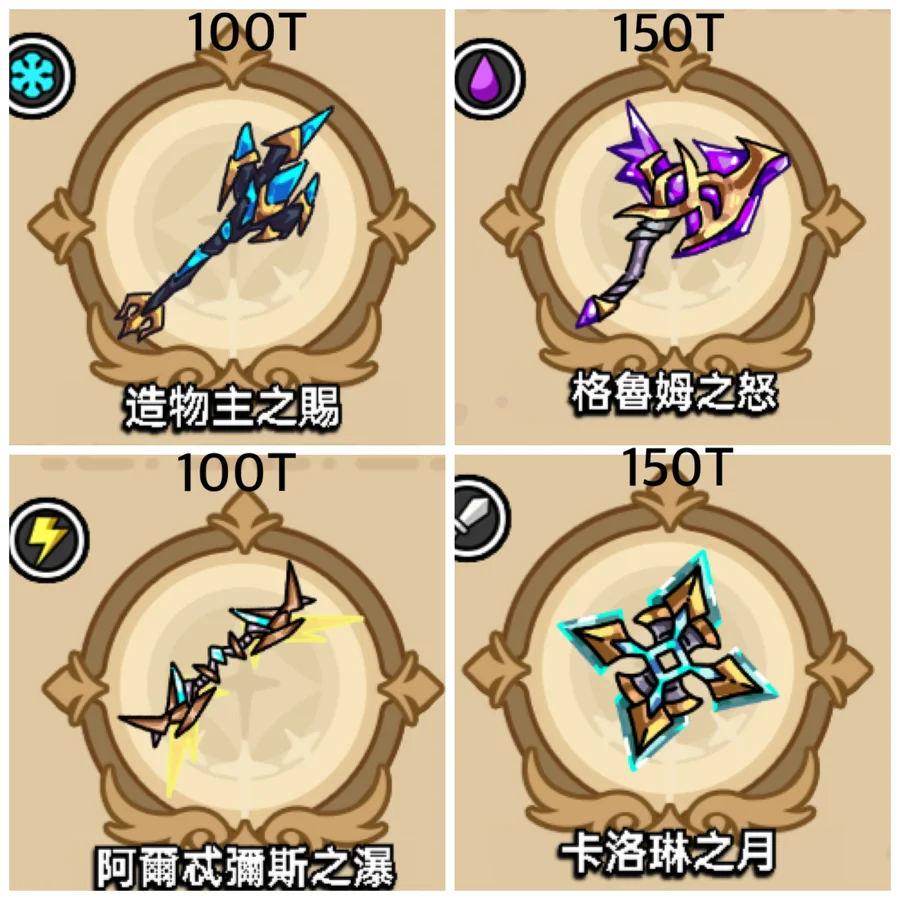Click the 卡洛琳之月 weapon name

tap(668, 851)
